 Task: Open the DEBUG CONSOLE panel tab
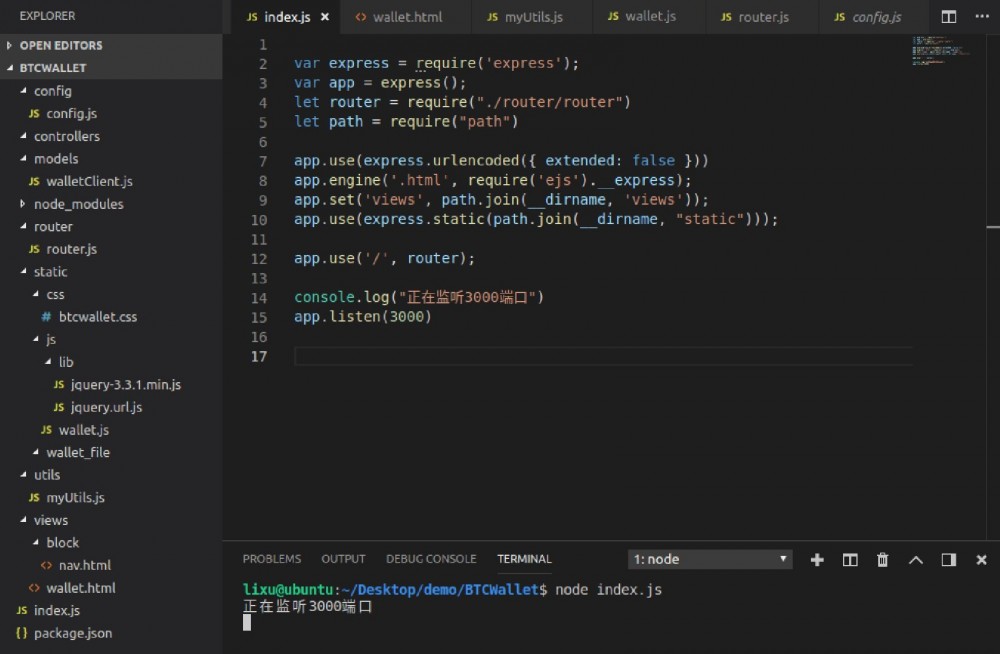[x=431, y=559]
